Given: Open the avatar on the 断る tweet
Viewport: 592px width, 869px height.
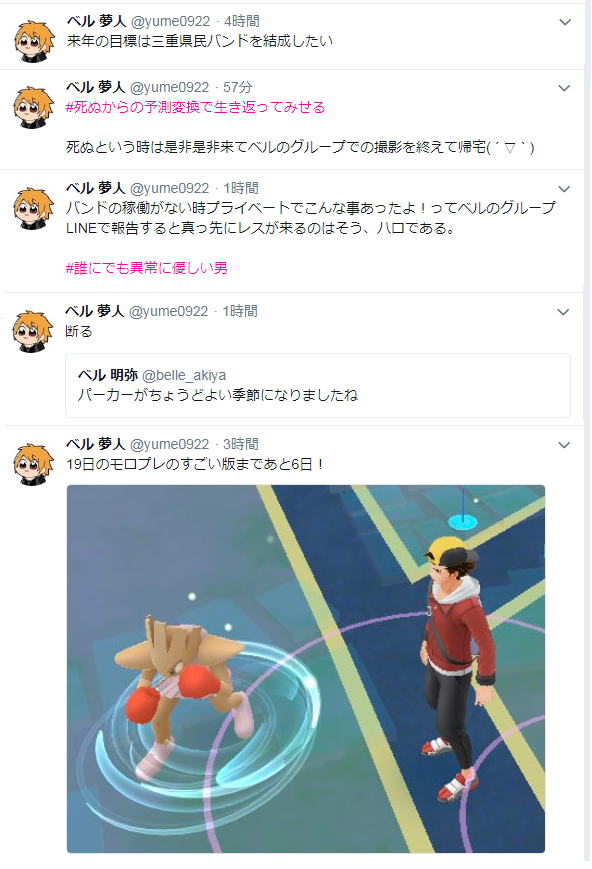Looking at the screenshot, I should click(x=33, y=331).
